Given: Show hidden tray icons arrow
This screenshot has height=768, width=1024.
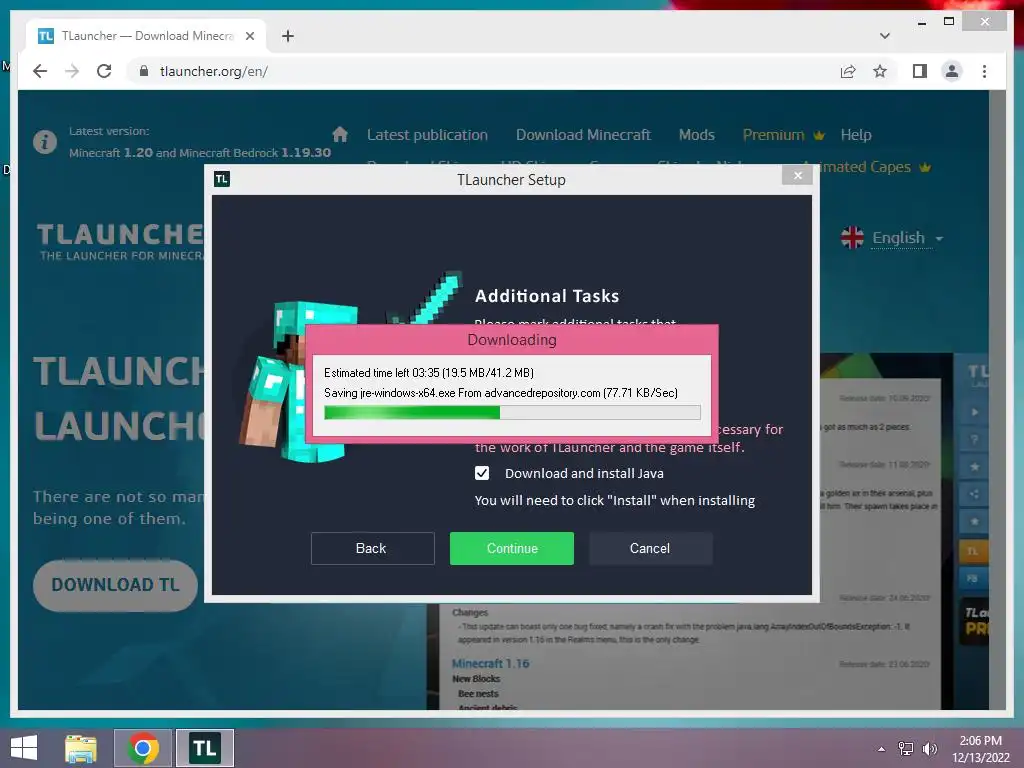Looking at the screenshot, I should coord(882,749).
